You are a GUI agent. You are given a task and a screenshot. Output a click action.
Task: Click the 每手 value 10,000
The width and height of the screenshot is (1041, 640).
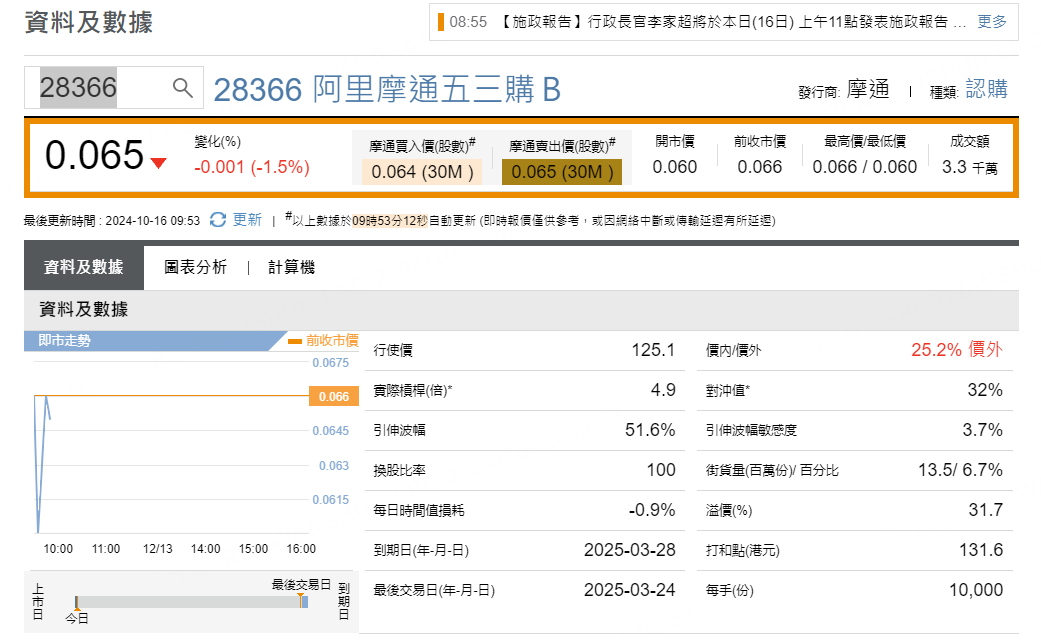975,590
